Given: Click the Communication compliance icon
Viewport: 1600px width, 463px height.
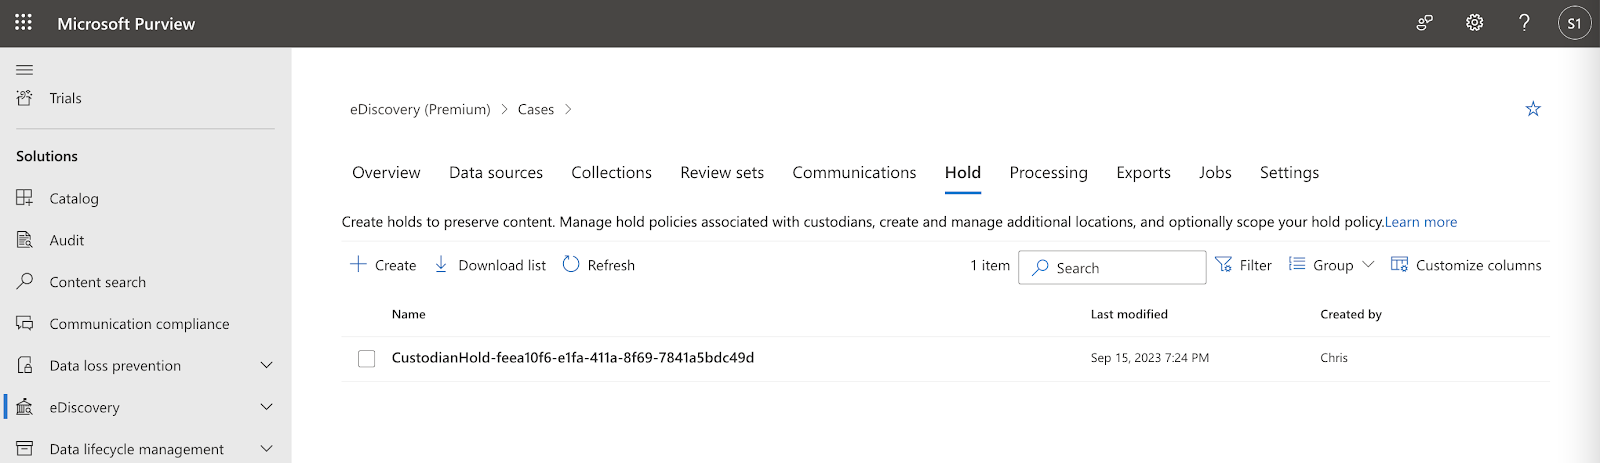Looking at the screenshot, I should (x=25, y=324).
